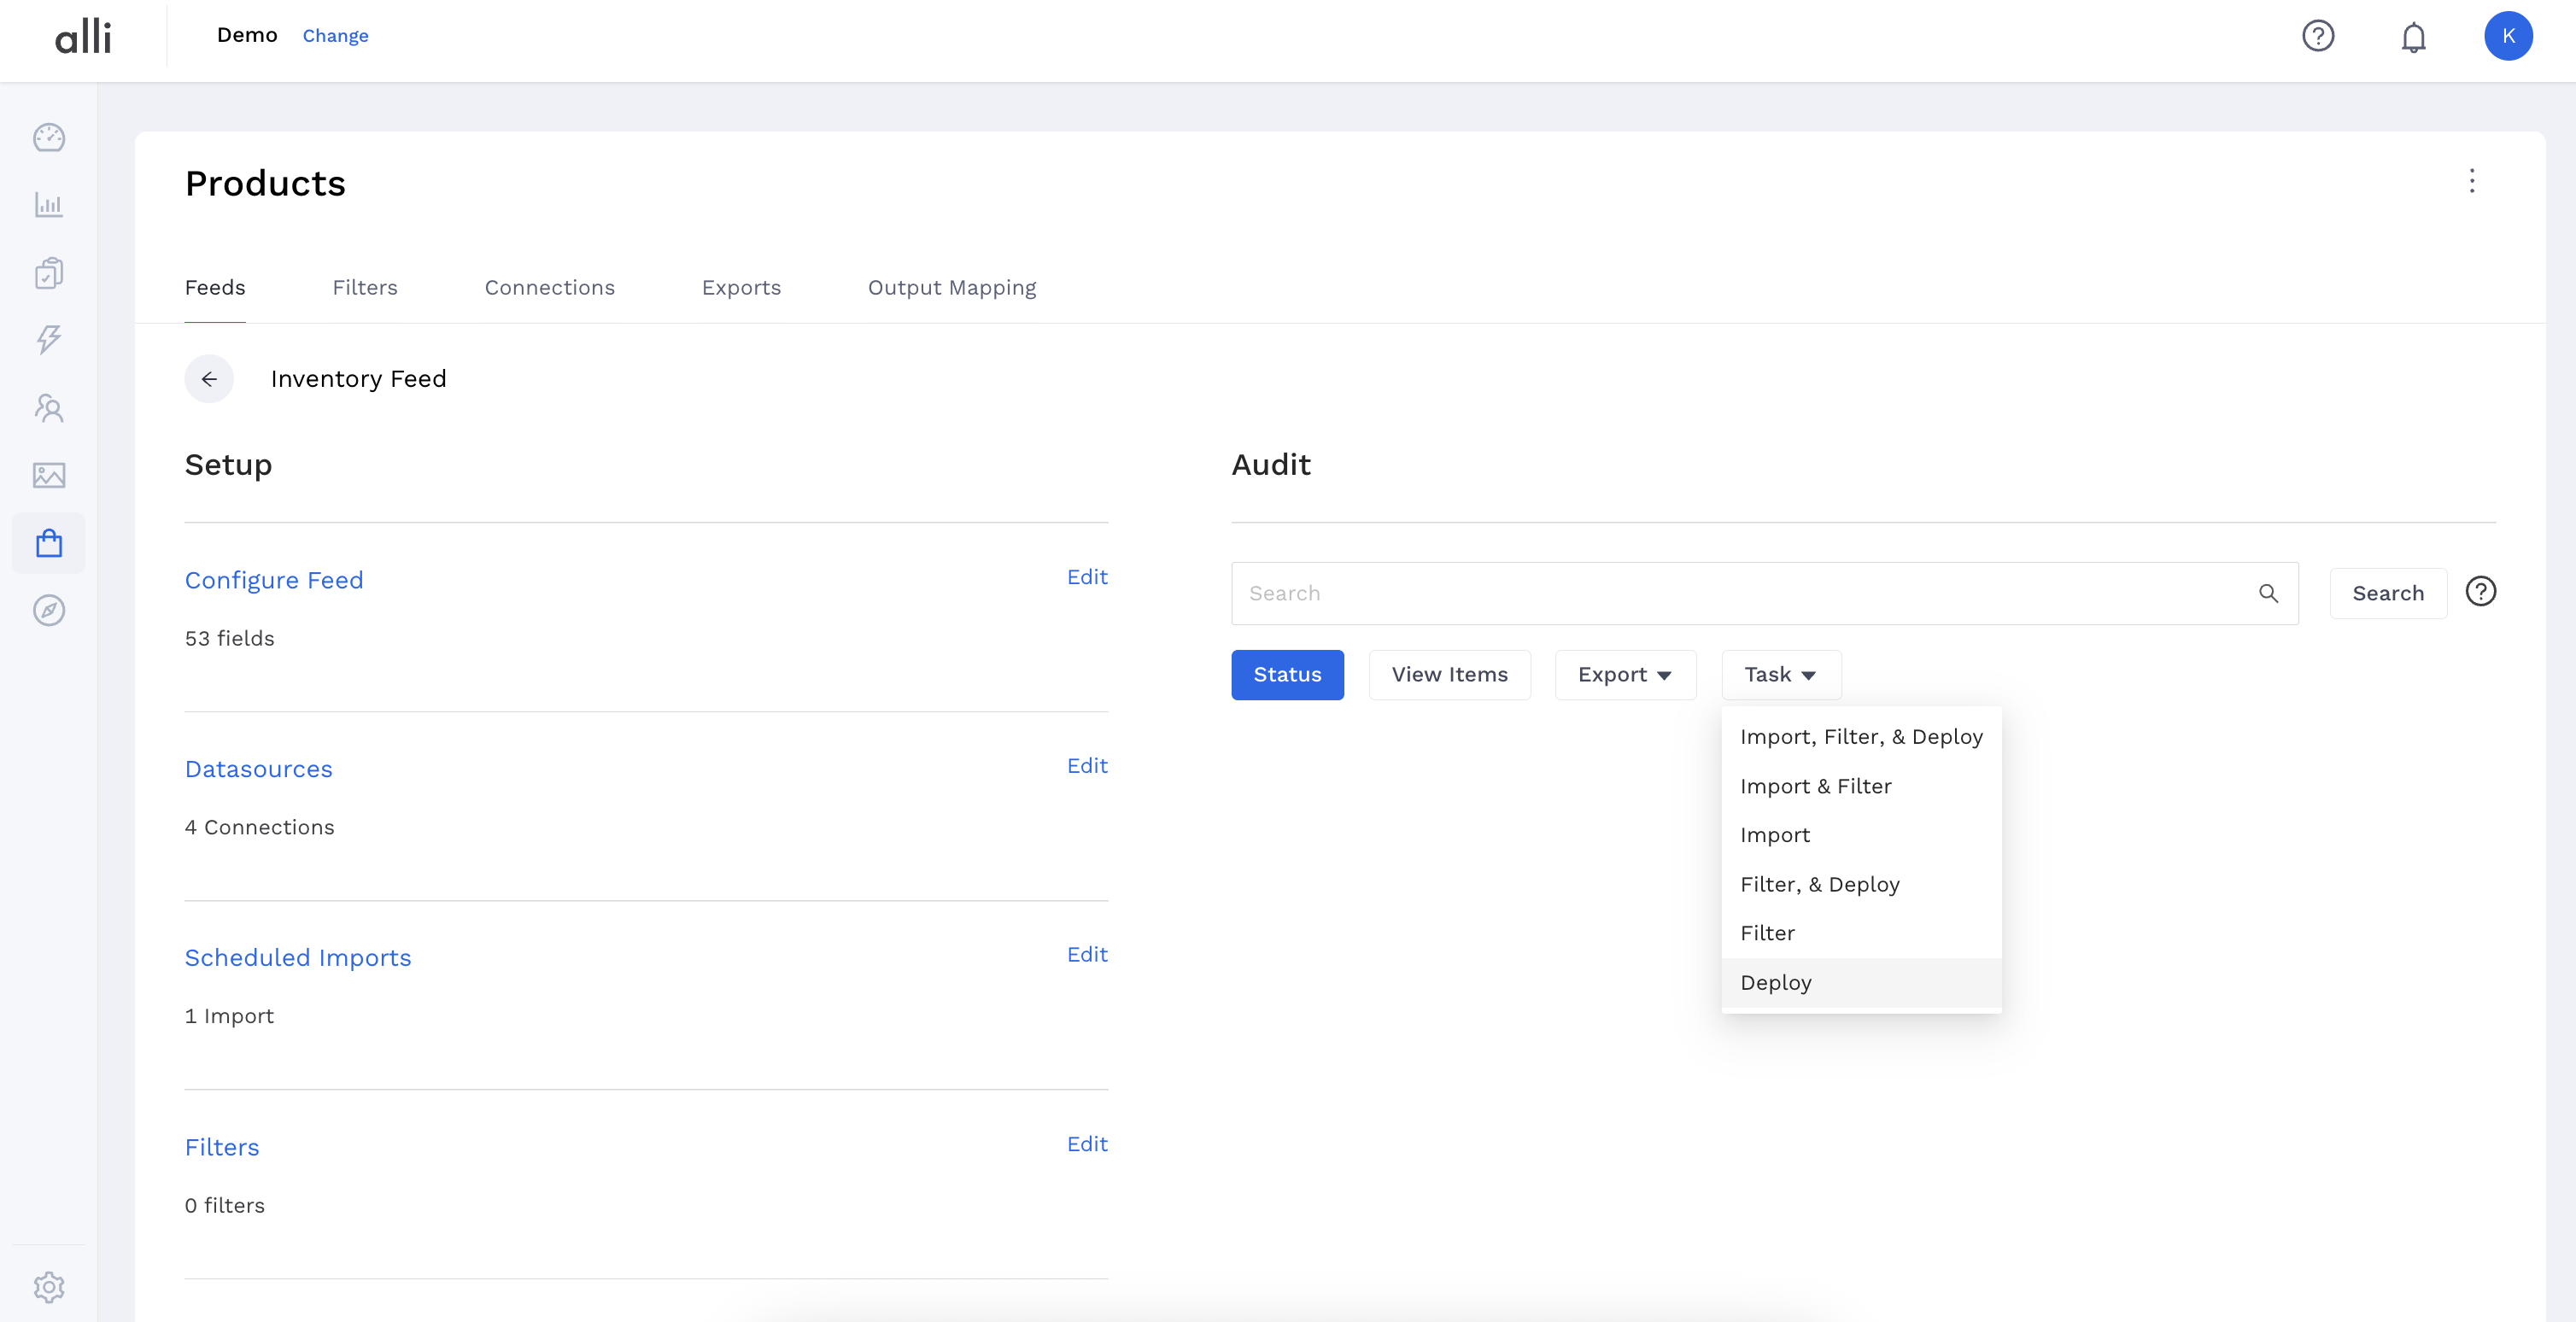Click the notifications bell icon
This screenshot has width=2576, height=1322.
[2413, 37]
